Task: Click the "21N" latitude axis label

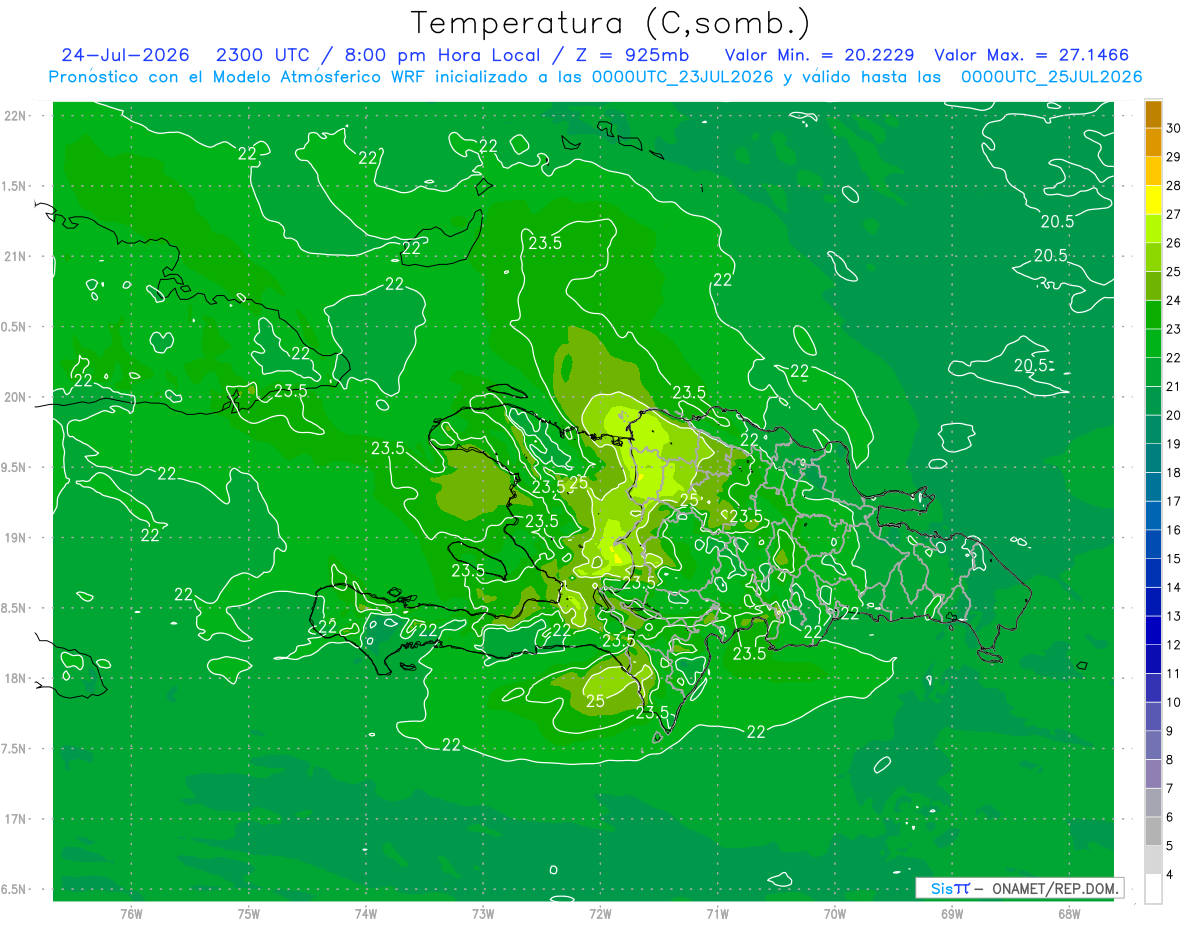Action: (14, 256)
